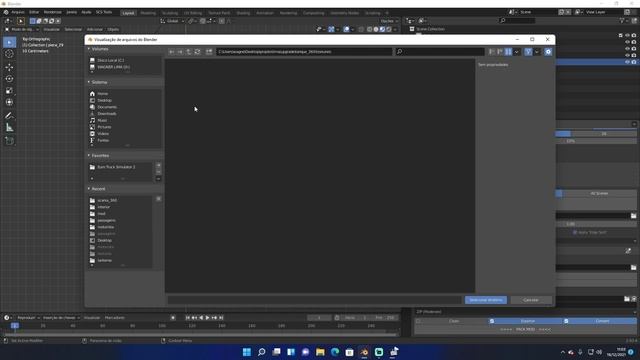Screen dimensions: 640x360
Task: Select the Measure tool
Action: (9, 128)
